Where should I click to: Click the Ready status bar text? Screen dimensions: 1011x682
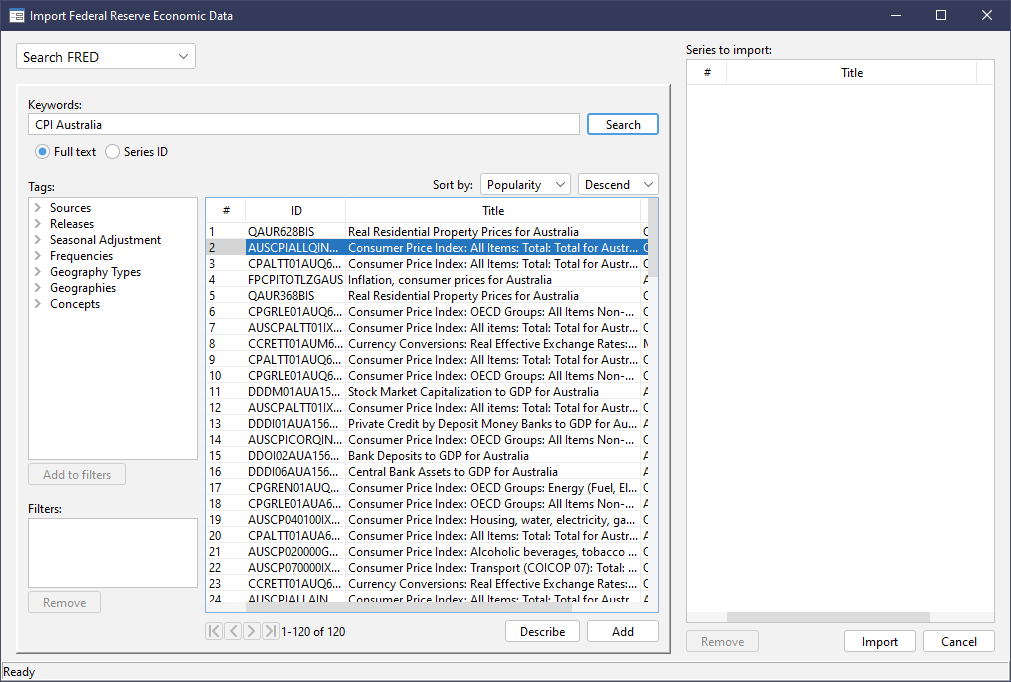click(x=19, y=672)
